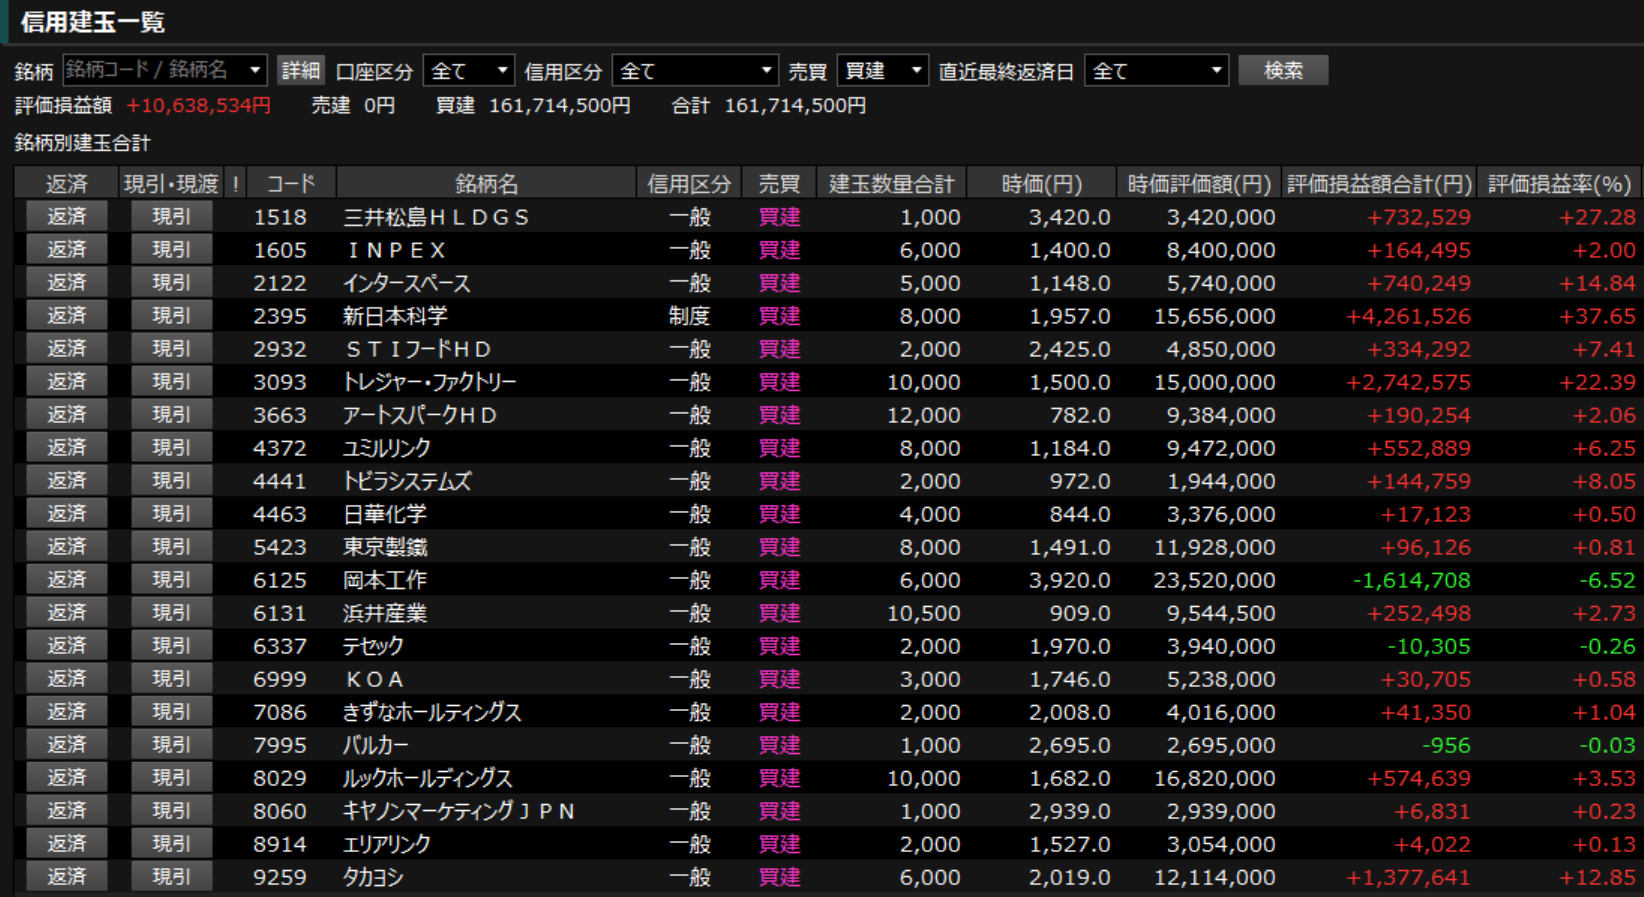The height and width of the screenshot is (897, 1644).
Task: Click the 評価損益額合計(円) column header
Action: 1379,183
